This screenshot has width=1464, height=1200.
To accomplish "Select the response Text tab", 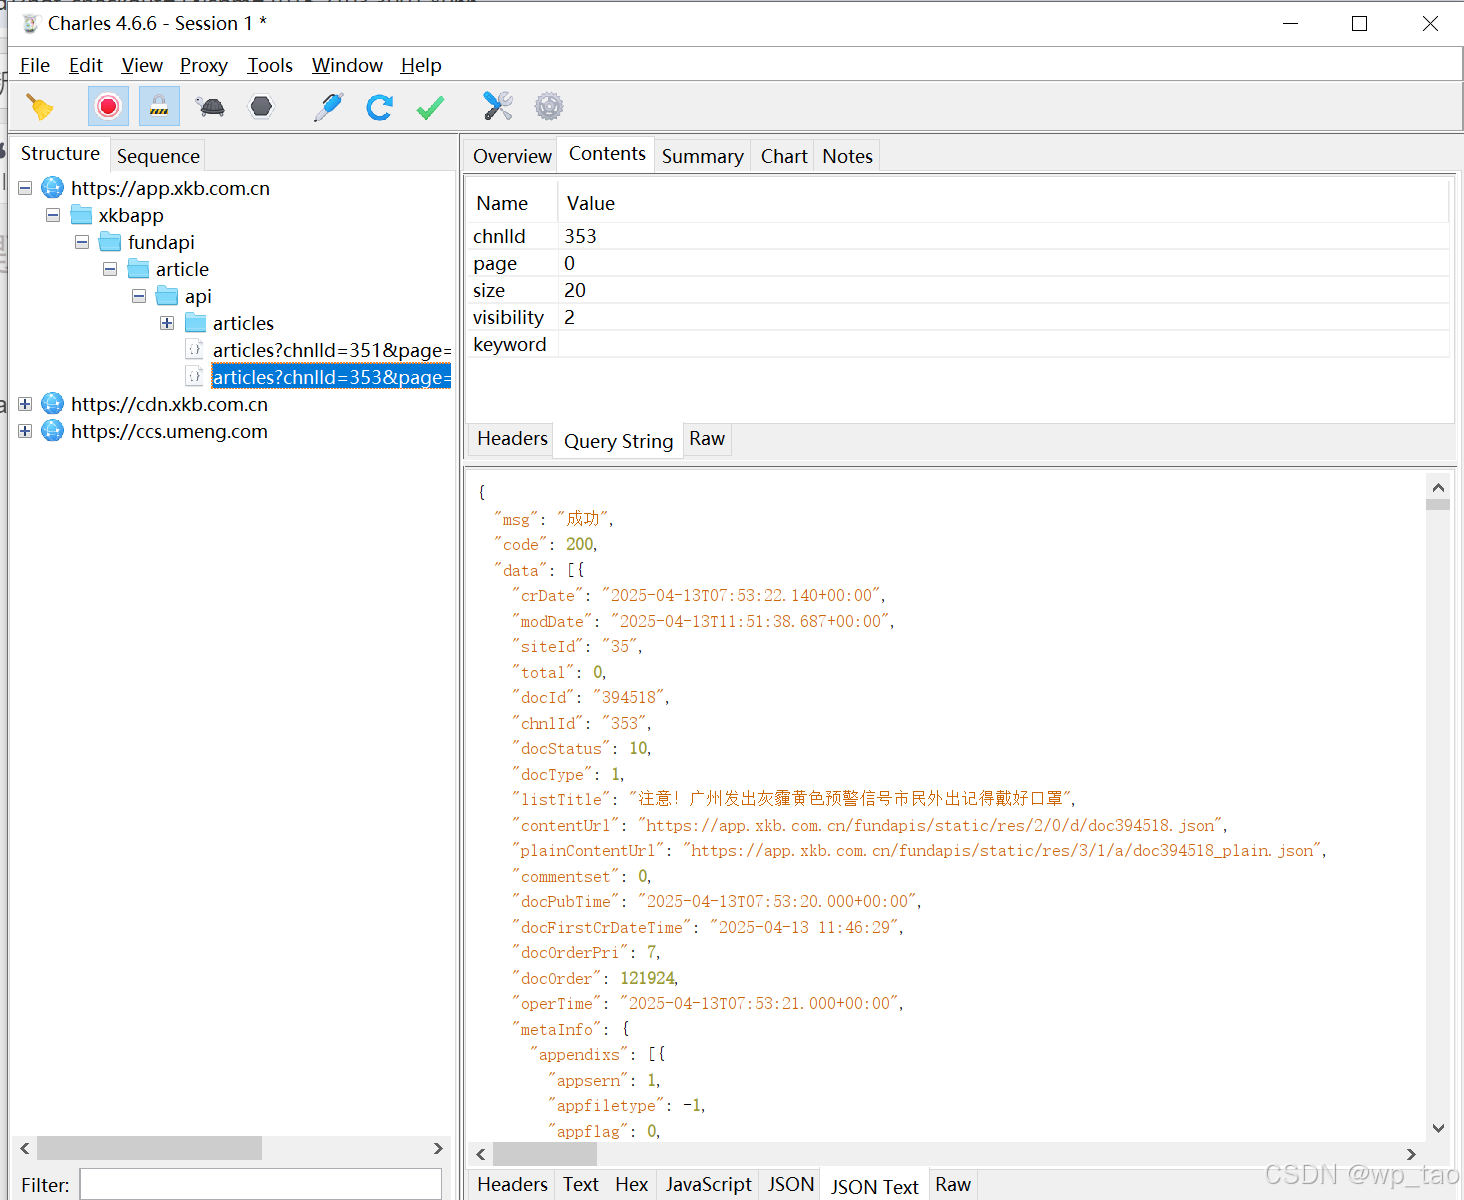I will 580,1184.
